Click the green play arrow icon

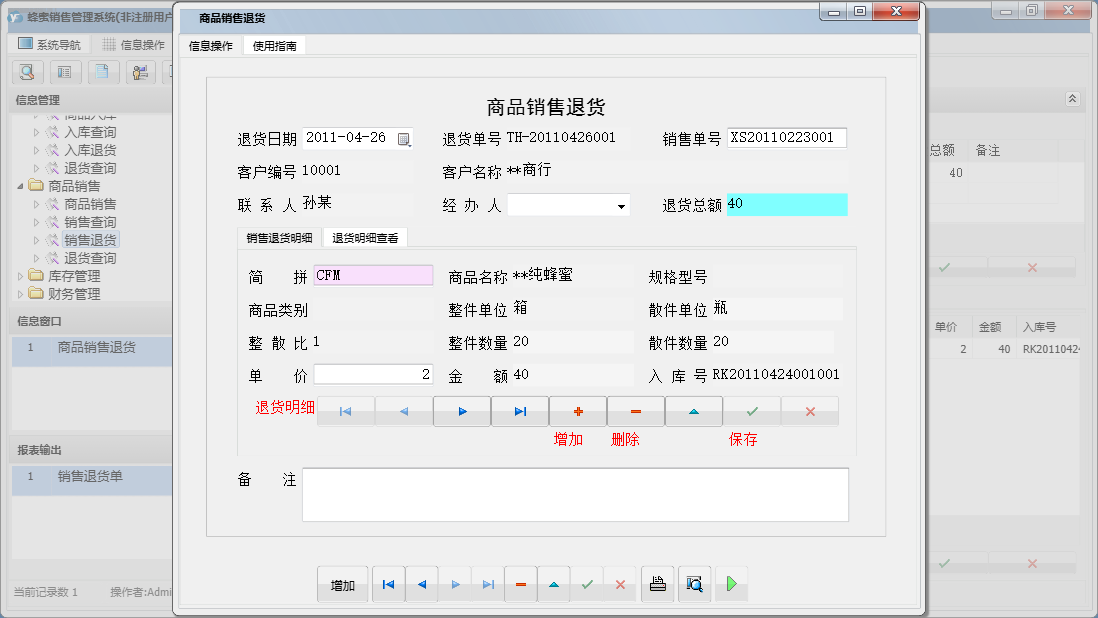pyautogui.click(x=732, y=584)
